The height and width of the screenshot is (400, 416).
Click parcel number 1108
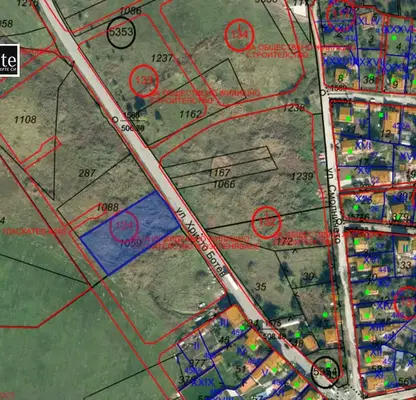click(x=25, y=119)
